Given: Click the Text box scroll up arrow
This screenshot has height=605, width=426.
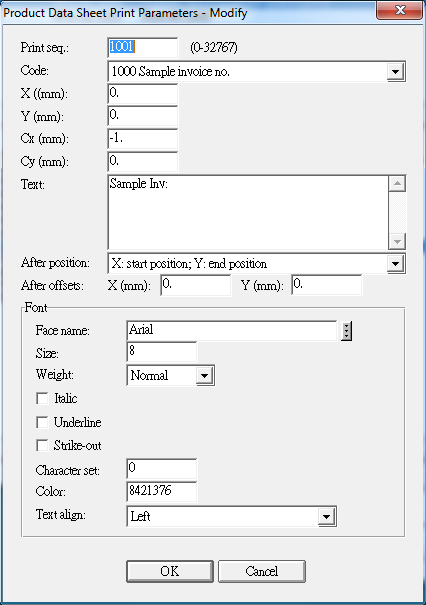Looking at the screenshot, I should (397, 183).
